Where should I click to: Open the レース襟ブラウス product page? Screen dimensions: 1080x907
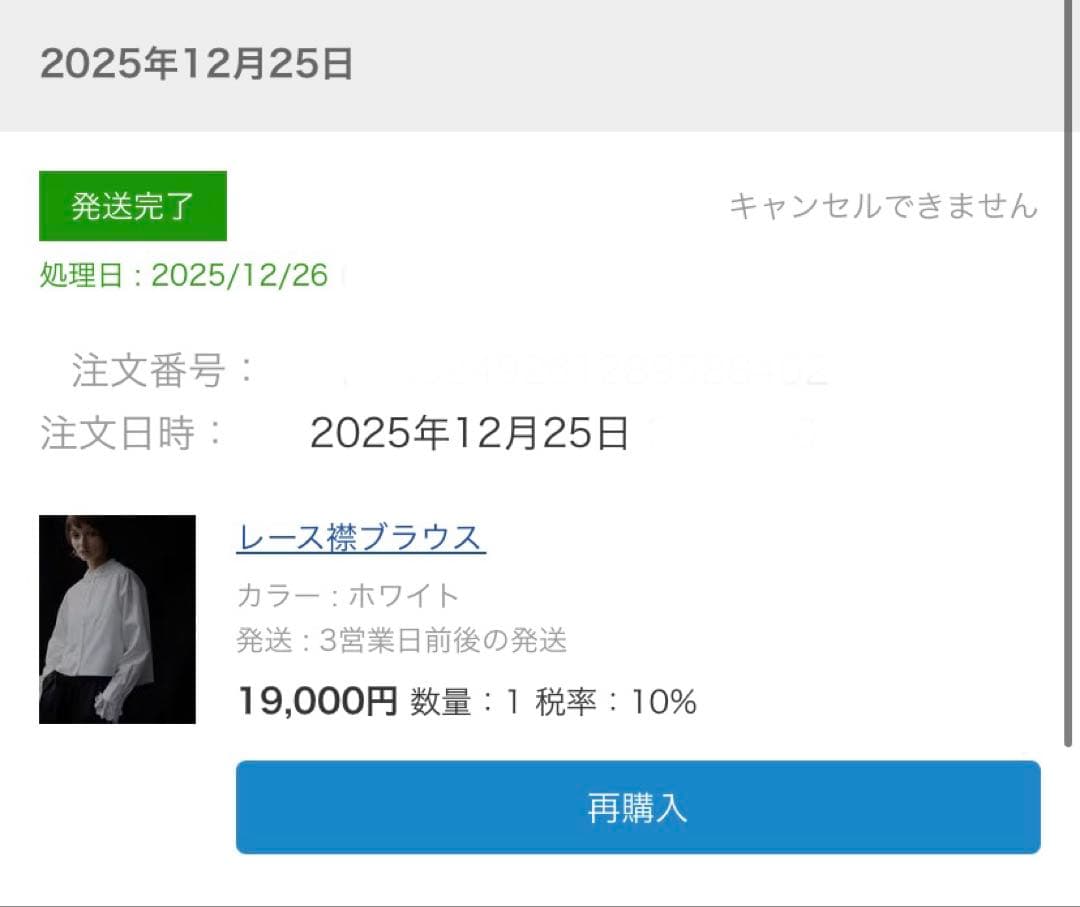pos(358,538)
